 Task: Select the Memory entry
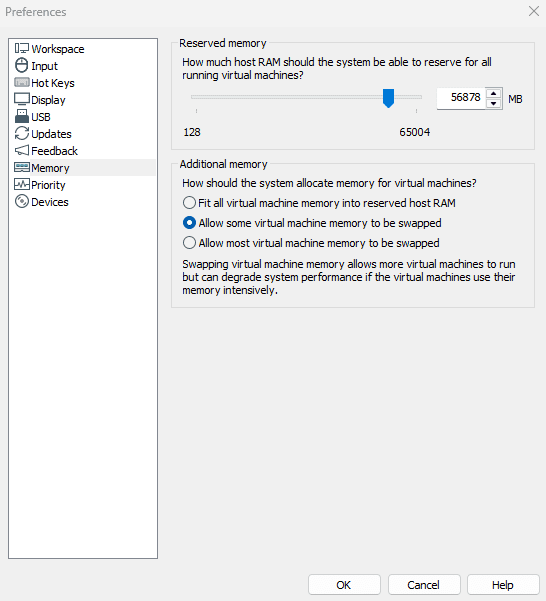[x=50, y=168]
